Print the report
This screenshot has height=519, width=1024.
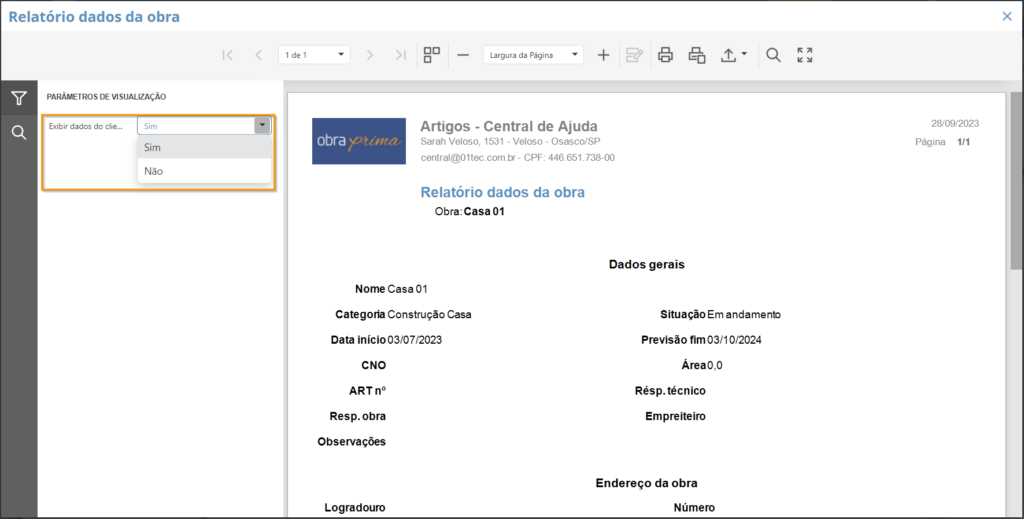click(665, 55)
